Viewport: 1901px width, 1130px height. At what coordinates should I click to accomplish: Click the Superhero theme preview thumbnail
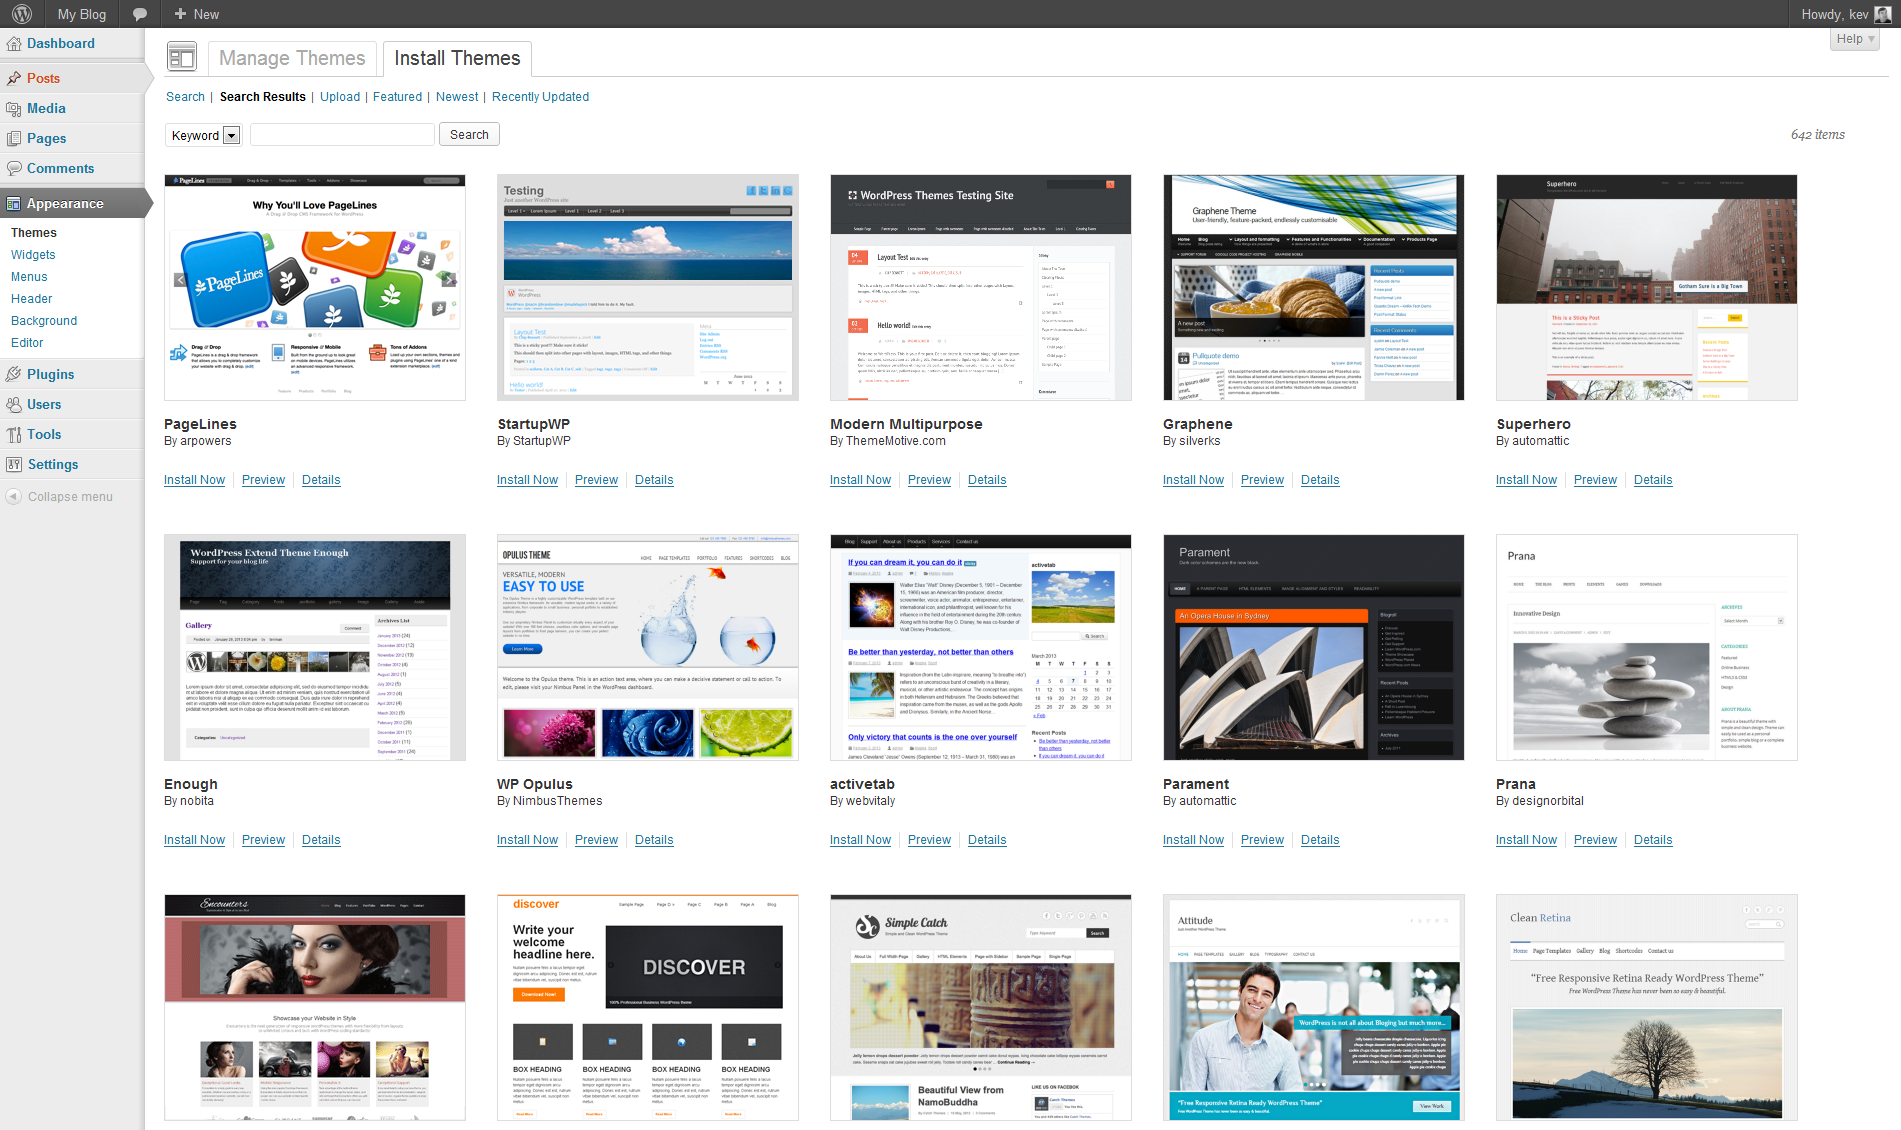[x=1646, y=288]
